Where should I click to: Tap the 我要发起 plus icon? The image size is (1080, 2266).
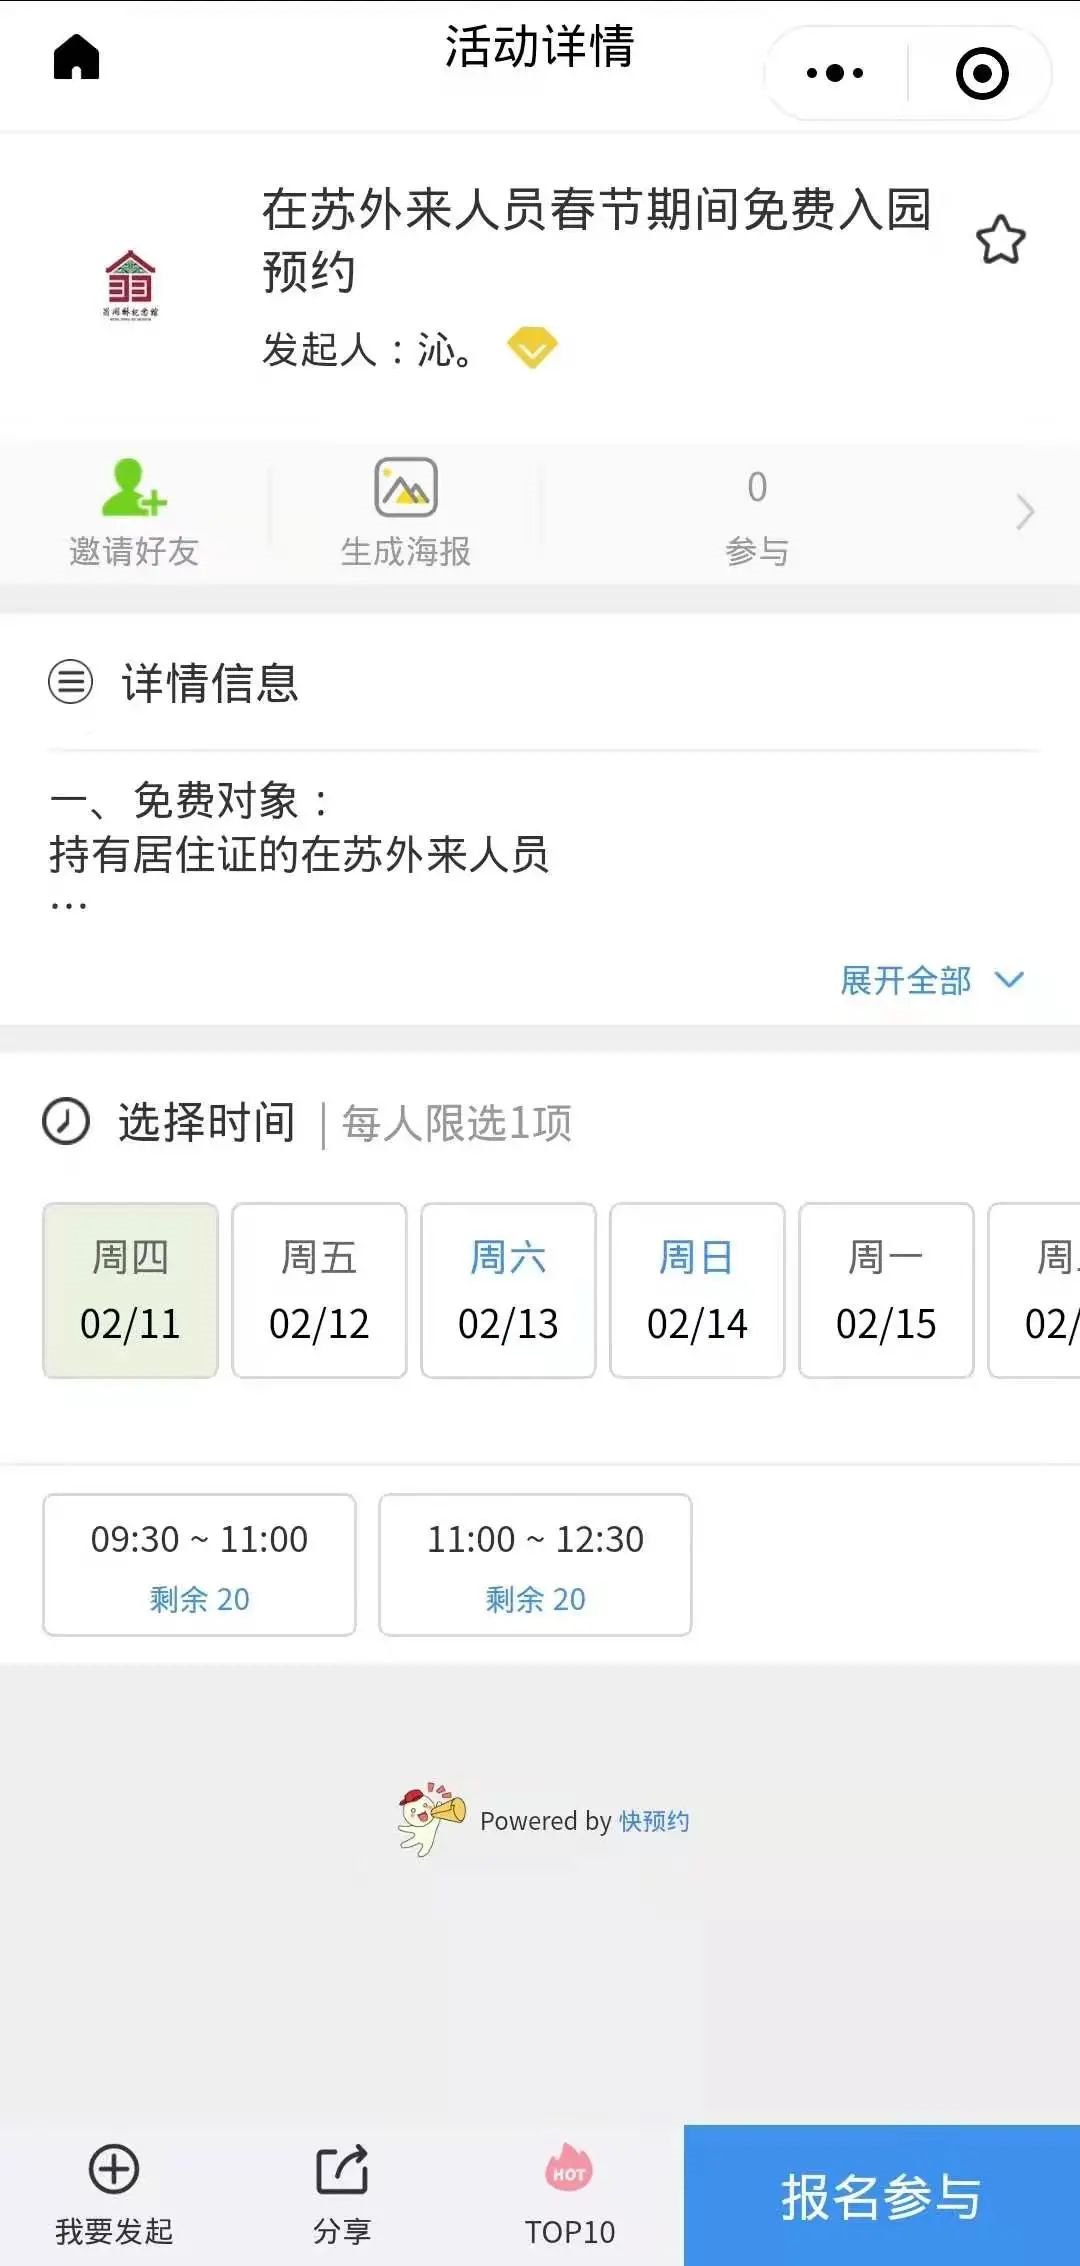[114, 2168]
